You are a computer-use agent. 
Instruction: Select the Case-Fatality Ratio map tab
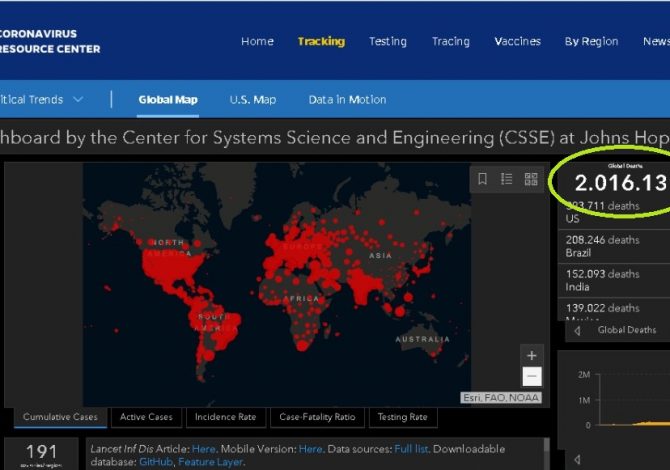[317, 417]
